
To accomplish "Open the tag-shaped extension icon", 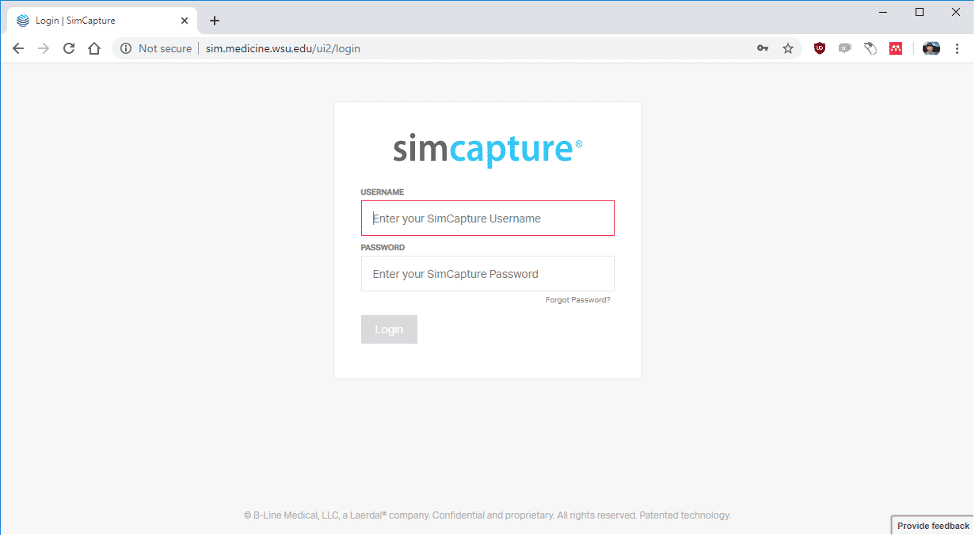I will [x=870, y=48].
